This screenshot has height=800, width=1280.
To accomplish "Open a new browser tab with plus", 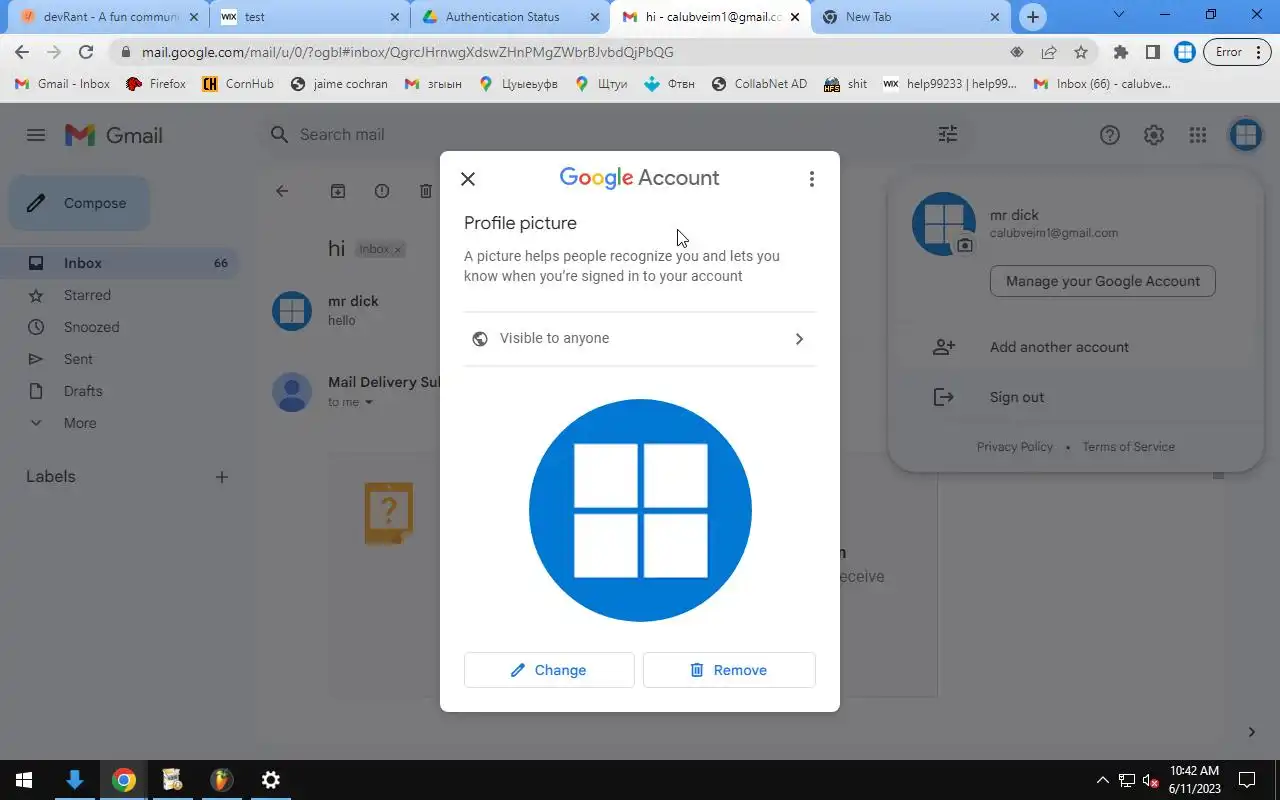I will (1033, 17).
